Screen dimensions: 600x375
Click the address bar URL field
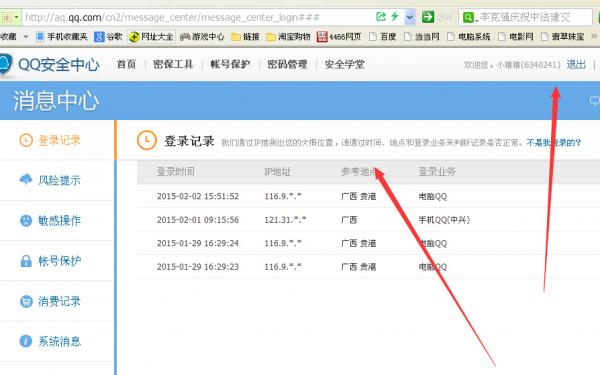click(198, 17)
